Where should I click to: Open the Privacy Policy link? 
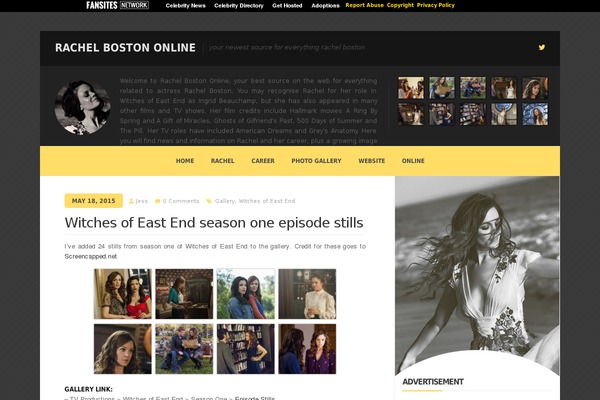[x=435, y=5]
